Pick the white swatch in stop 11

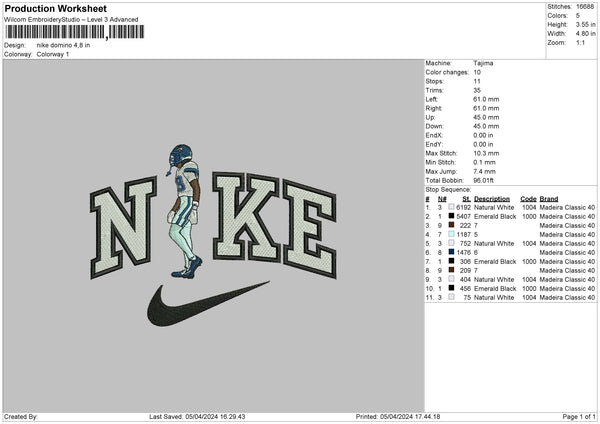[x=452, y=297]
